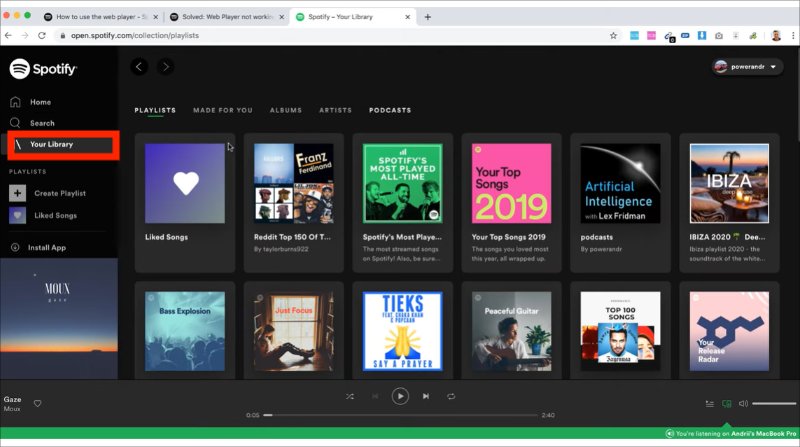Click the song title Gaze in player
Screen dimensions: 800x447
click(12, 400)
